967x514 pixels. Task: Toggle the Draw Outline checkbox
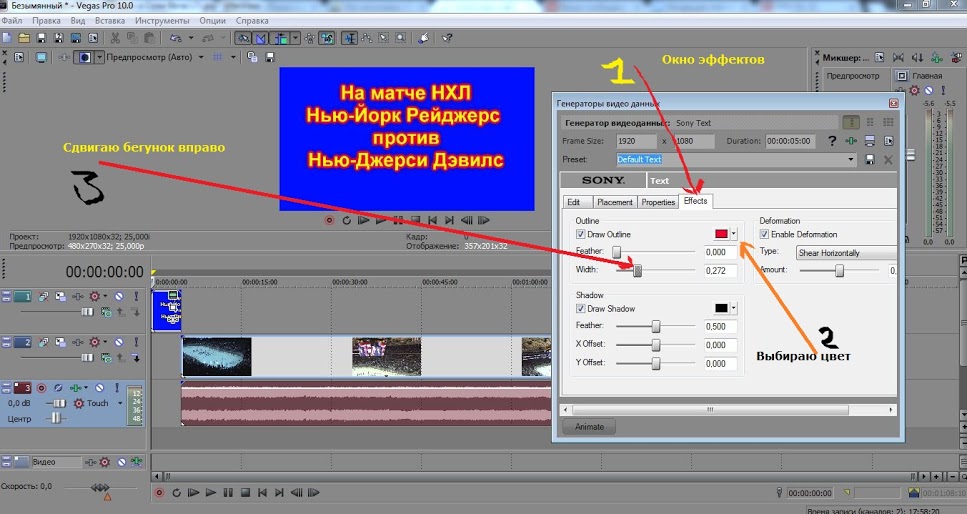pos(580,234)
